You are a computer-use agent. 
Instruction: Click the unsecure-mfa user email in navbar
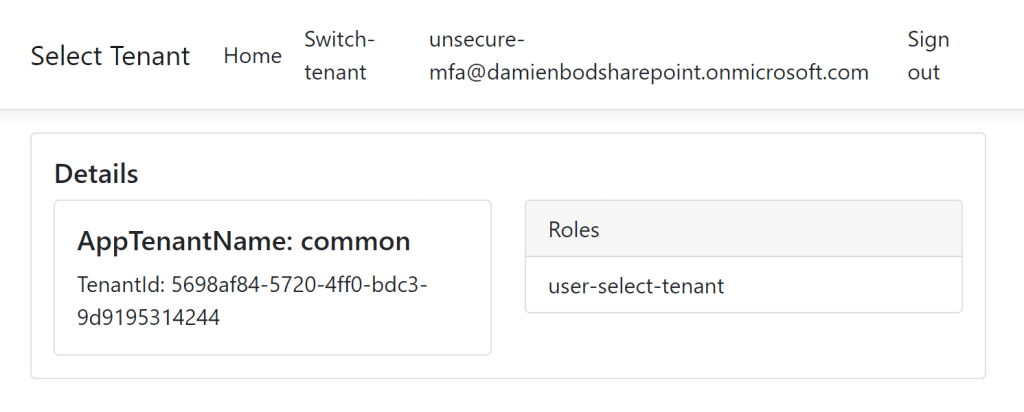648,56
